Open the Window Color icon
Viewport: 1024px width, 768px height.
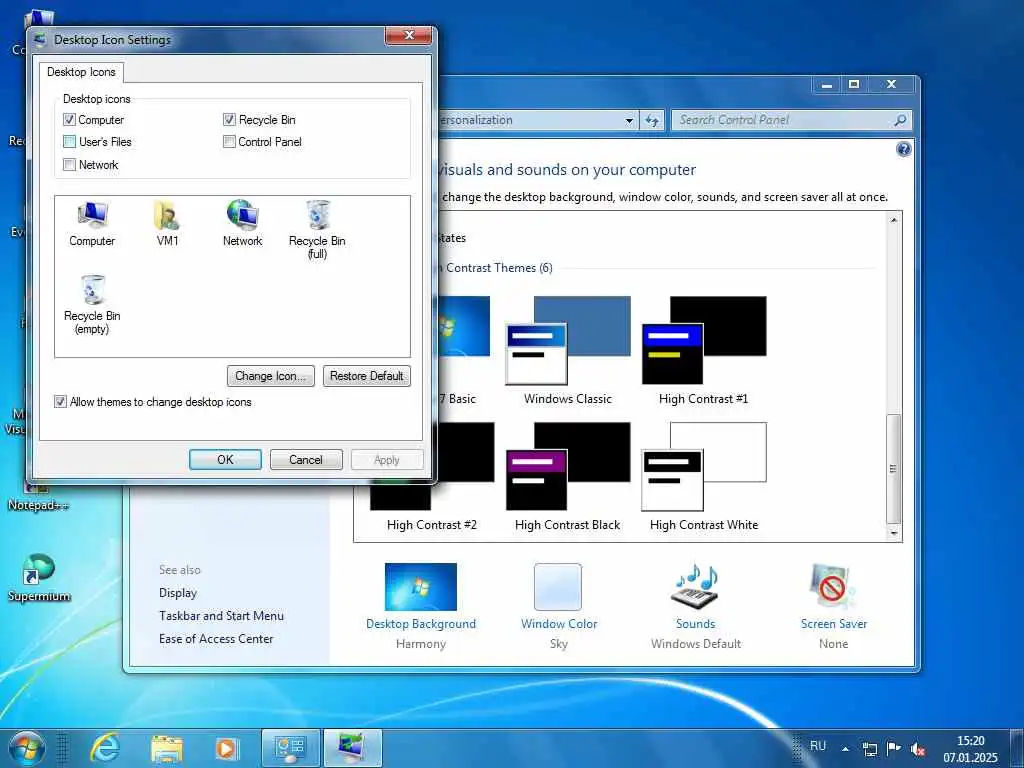click(558, 586)
